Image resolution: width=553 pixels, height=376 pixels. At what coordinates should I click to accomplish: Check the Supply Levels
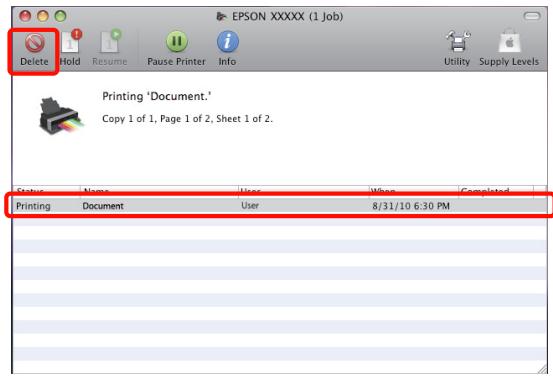[x=509, y=49]
